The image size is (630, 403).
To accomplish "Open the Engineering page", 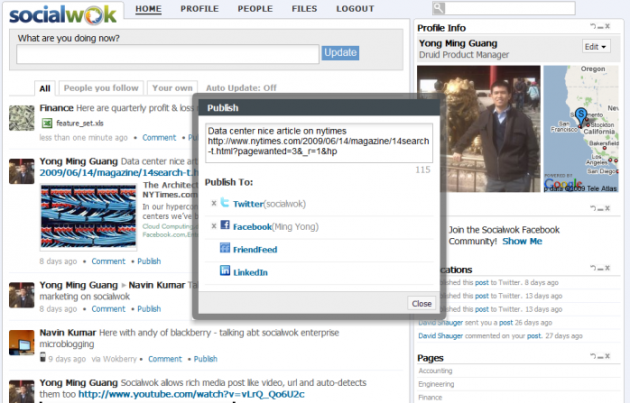I will pyautogui.click(x=436, y=384).
